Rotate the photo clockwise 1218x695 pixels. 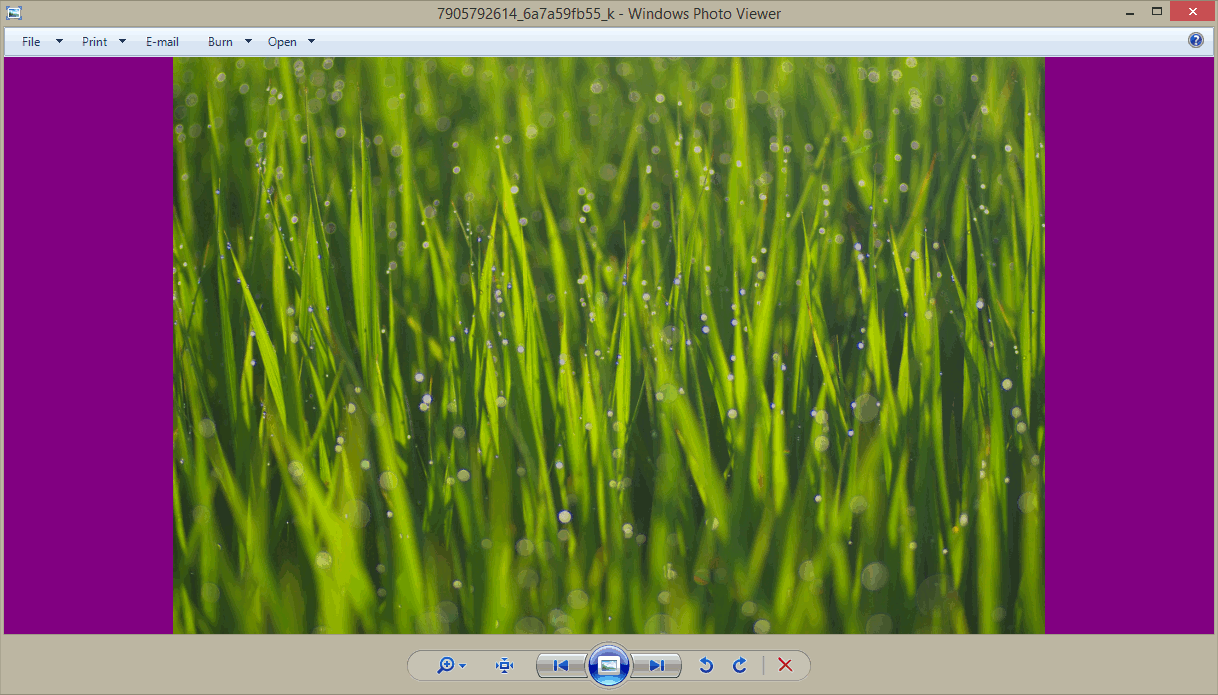click(740, 665)
